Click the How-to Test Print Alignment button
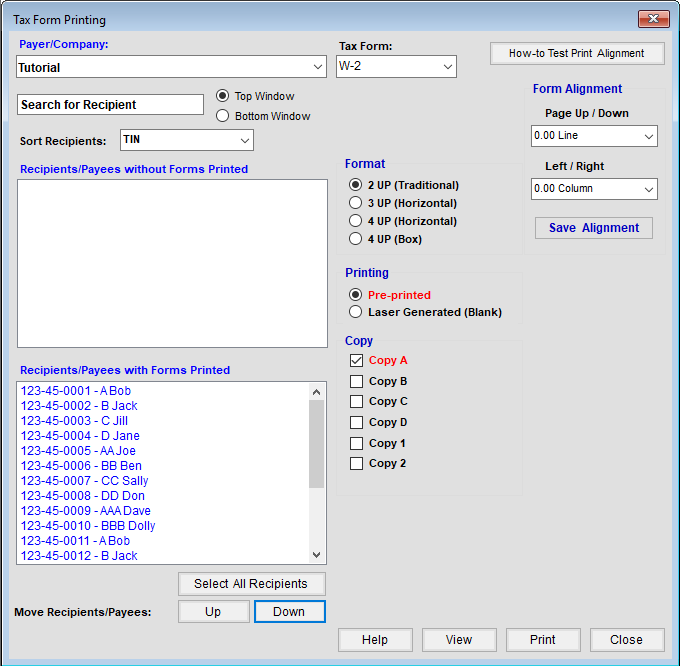 (577, 53)
